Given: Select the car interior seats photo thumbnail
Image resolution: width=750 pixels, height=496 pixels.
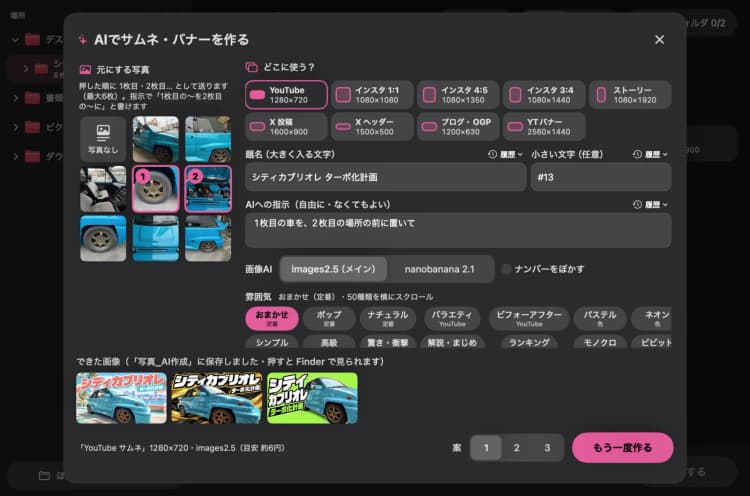Looking at the screenshot, I should (103, 189).
